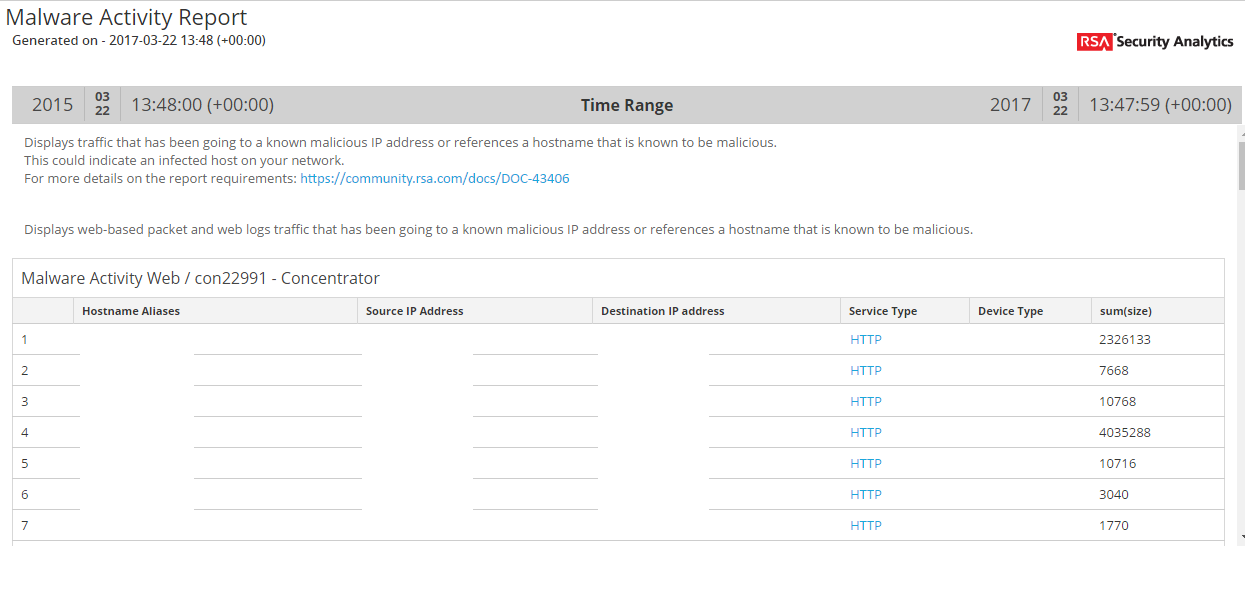1245x590 pixels.
Task: Open the HTTP link in row 5
Action: click(866, 464)
